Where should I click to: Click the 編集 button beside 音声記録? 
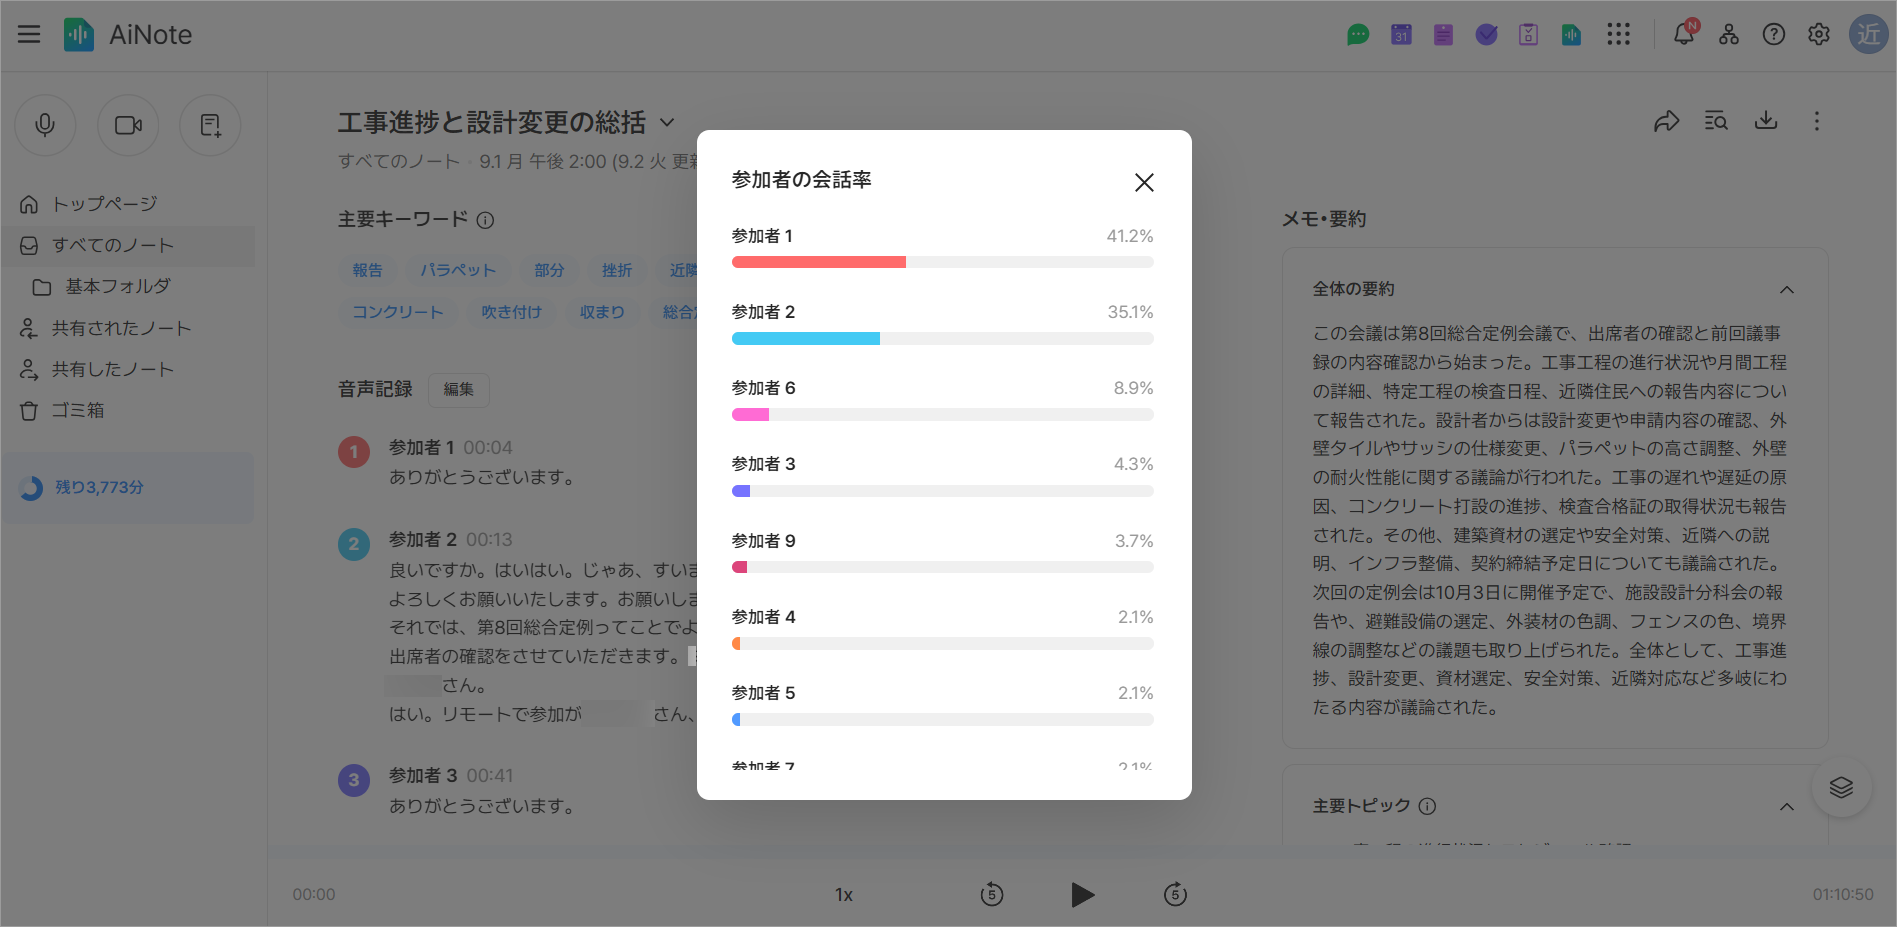pos(458,389)
